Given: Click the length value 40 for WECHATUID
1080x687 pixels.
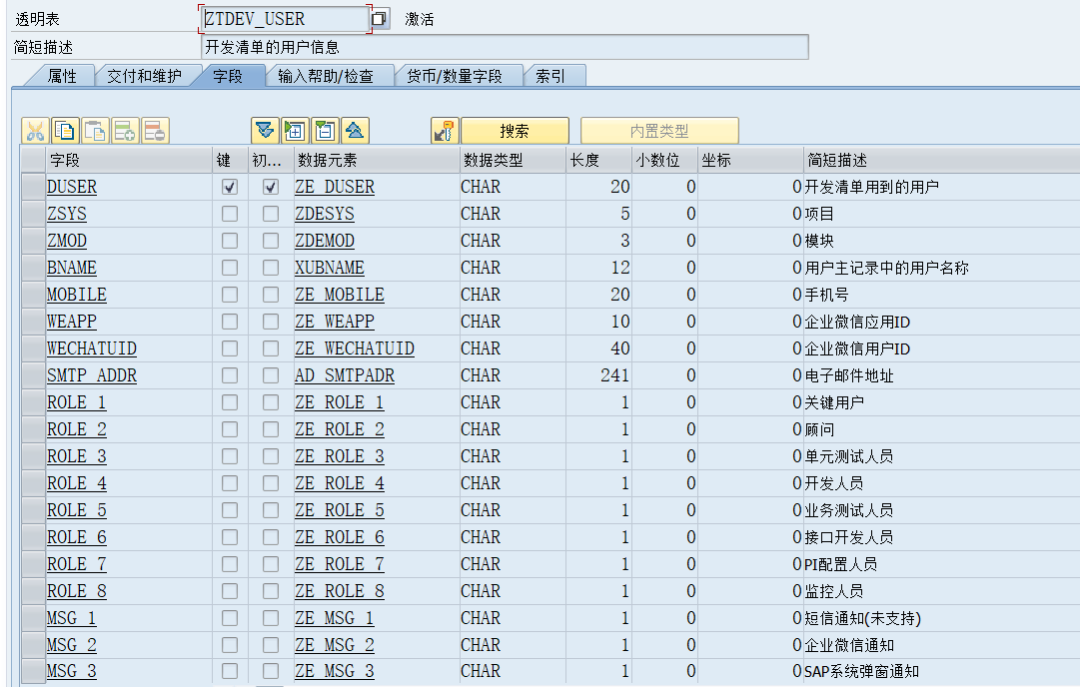Looking at the screenshot, I should coord(620,349).
